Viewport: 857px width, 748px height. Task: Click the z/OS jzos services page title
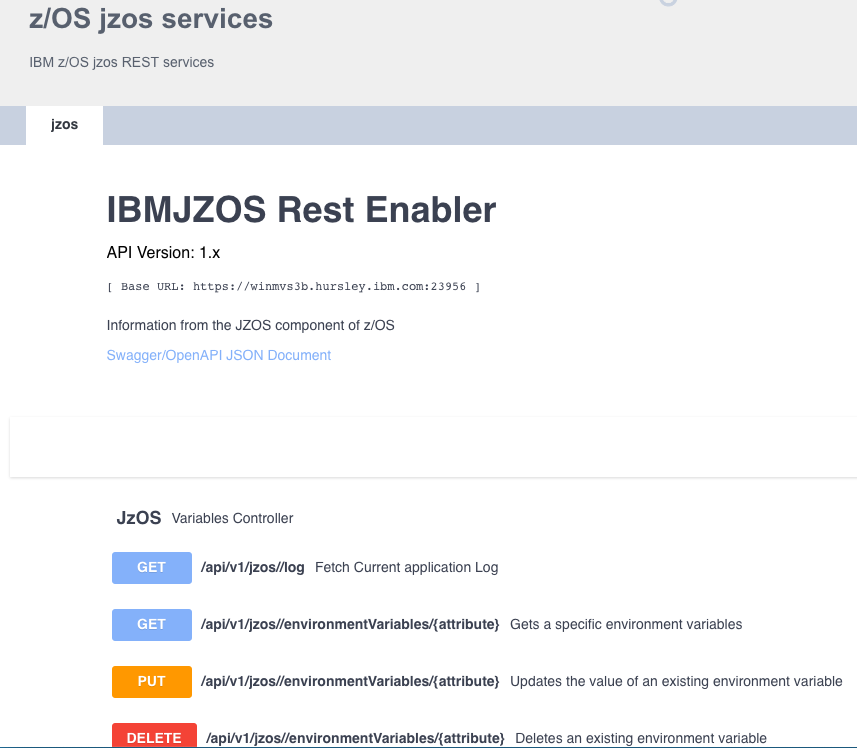tap(151, 19)
